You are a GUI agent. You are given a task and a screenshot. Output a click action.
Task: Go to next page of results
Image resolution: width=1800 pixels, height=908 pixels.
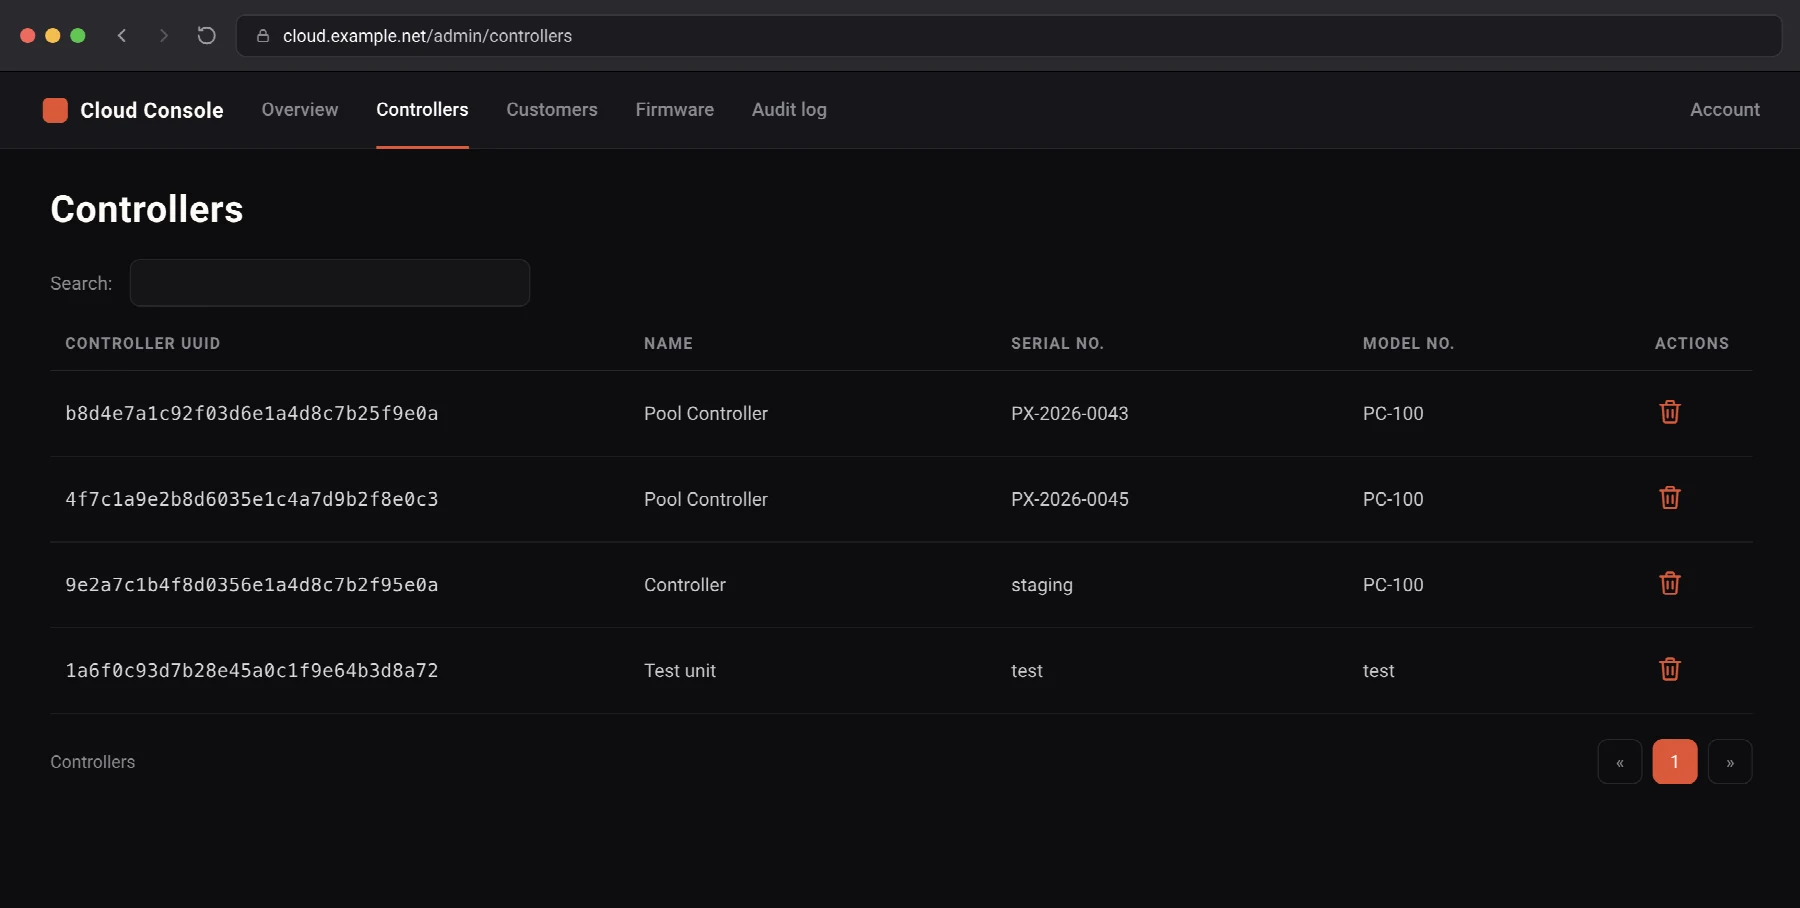1730,762
